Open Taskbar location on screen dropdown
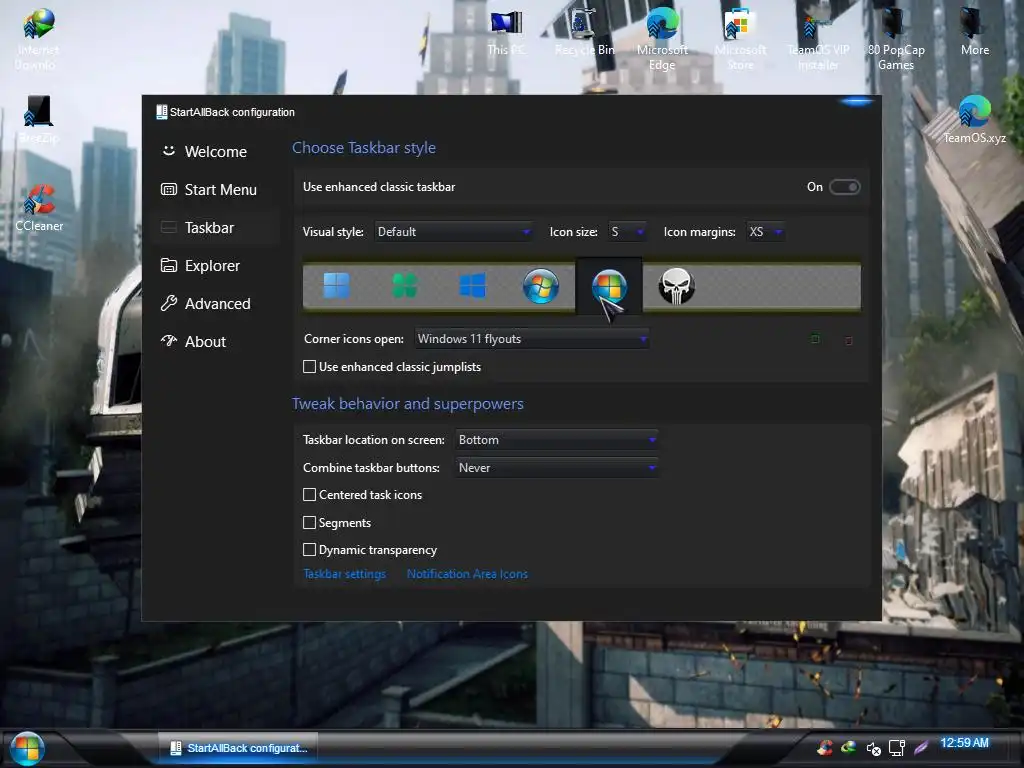The width and height of the screenshot is (1024, 768). coord(556,440)
